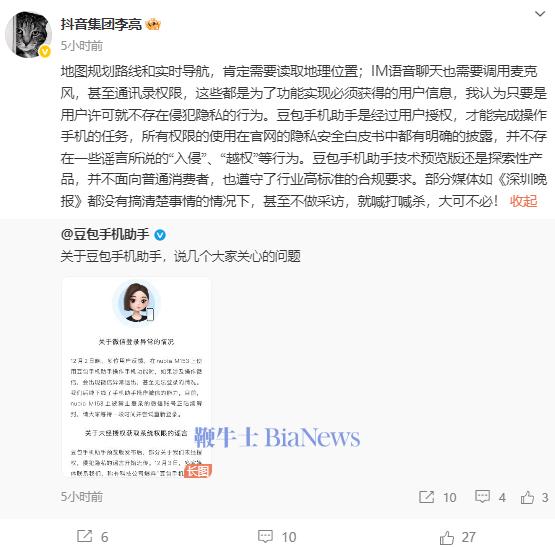Visit the 抖音集团李亮 username profile
Screen dimensions: 555x548
[x=101, y=24]
